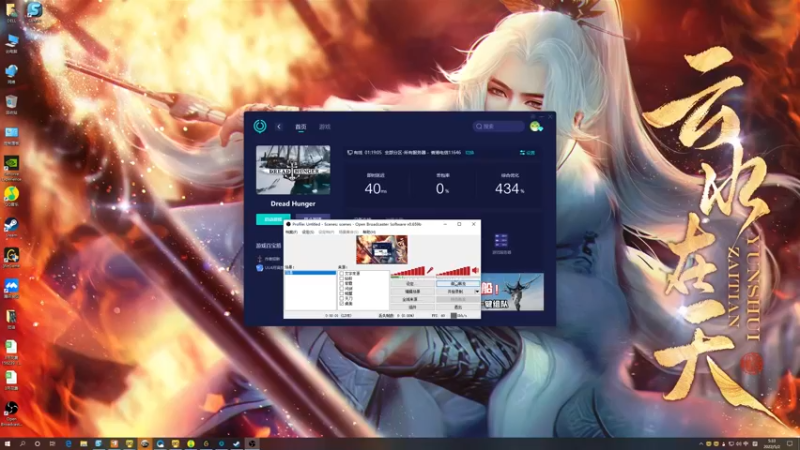Click the accelerator search box

[498, 126]
